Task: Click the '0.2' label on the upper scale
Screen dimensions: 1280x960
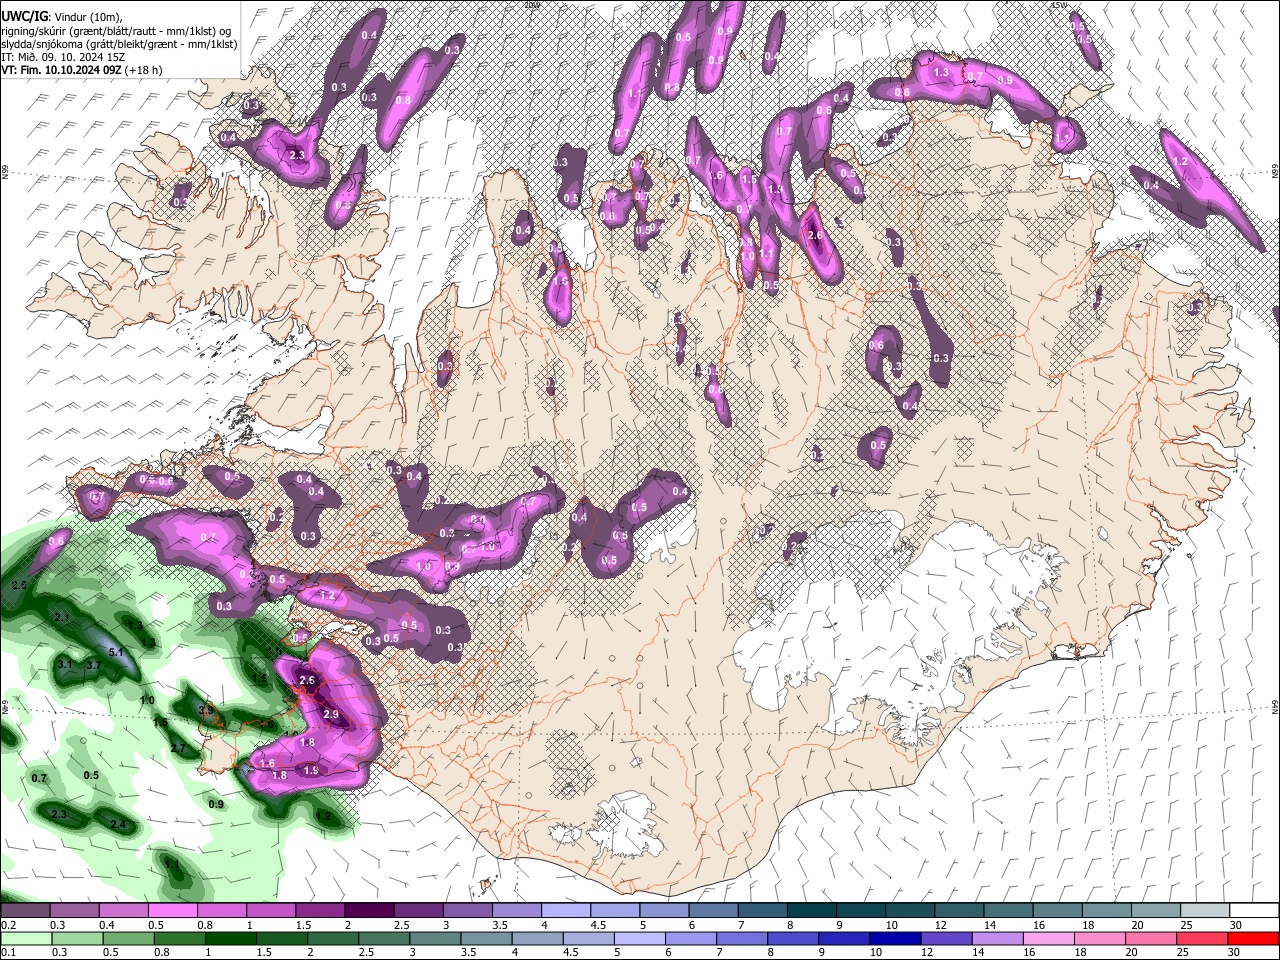Action: pos(8,925)
